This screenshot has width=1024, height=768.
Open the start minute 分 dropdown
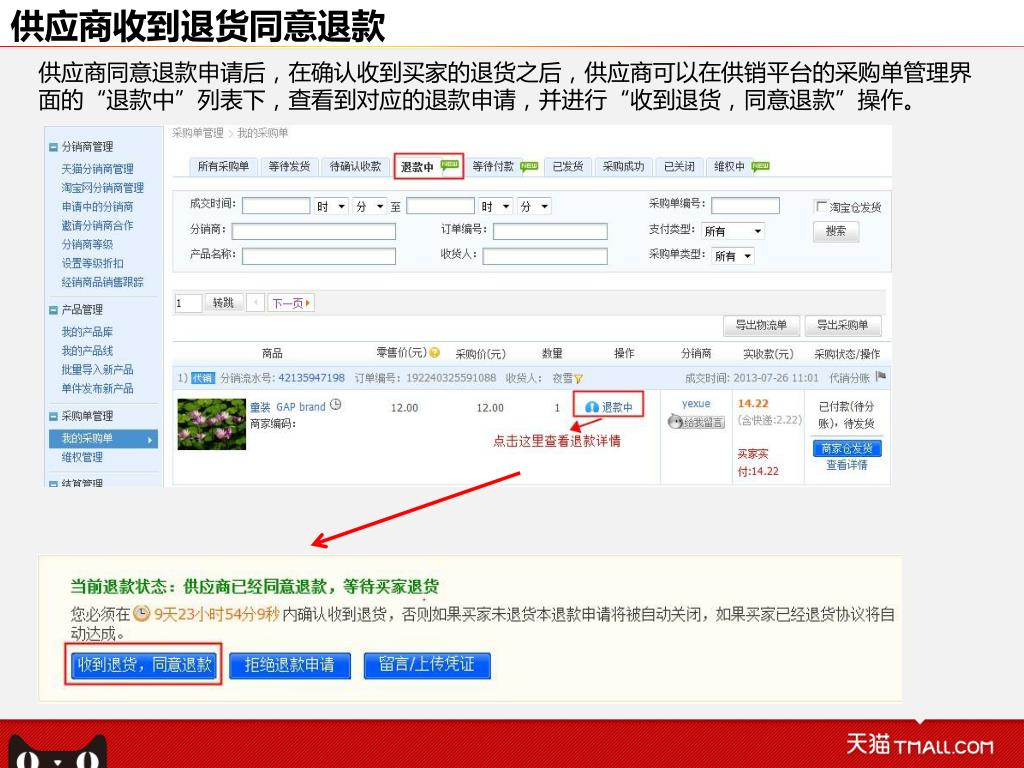click(x=370, y=206)
